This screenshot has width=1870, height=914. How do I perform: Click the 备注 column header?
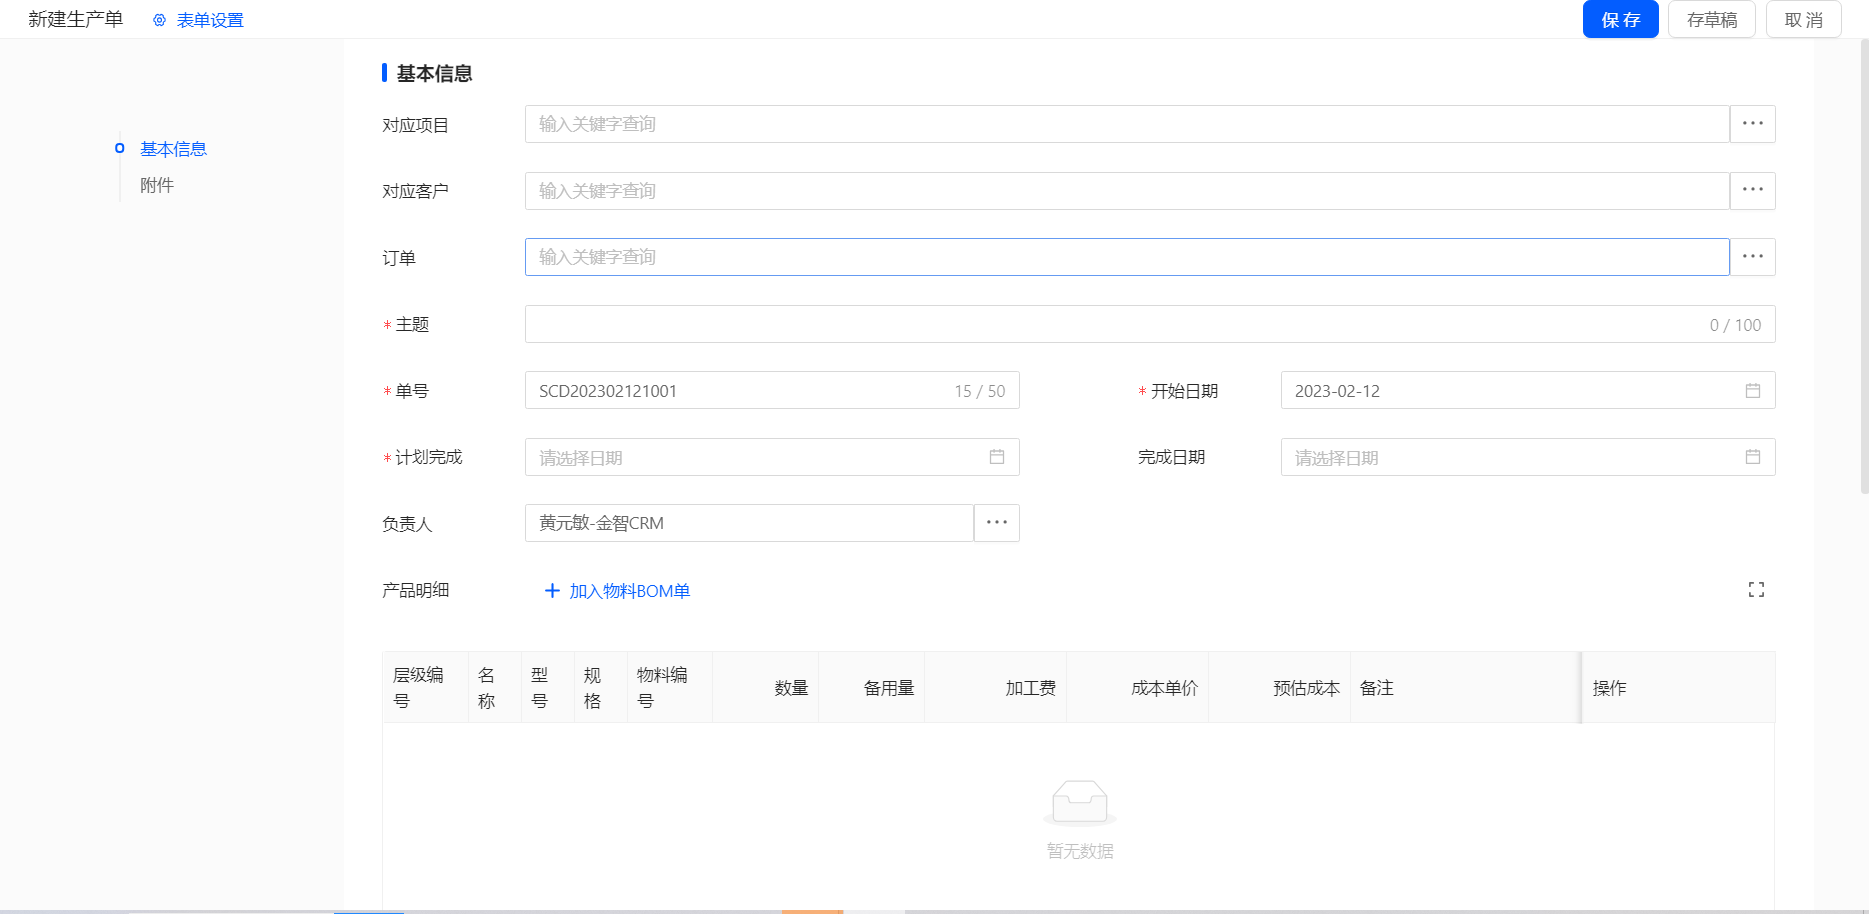(x=1465, y=688)
